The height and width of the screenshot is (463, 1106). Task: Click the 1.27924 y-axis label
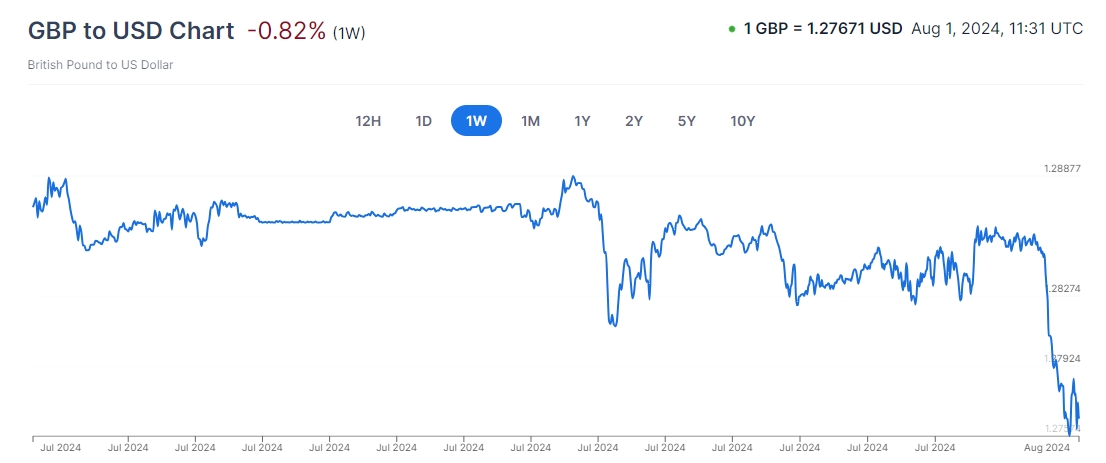coord(1063,358)
